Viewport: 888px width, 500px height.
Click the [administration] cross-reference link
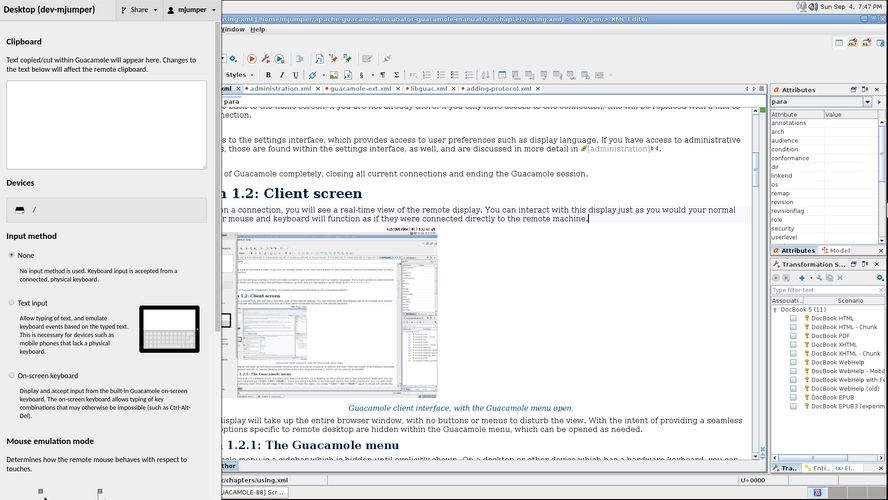pos(618,149)
